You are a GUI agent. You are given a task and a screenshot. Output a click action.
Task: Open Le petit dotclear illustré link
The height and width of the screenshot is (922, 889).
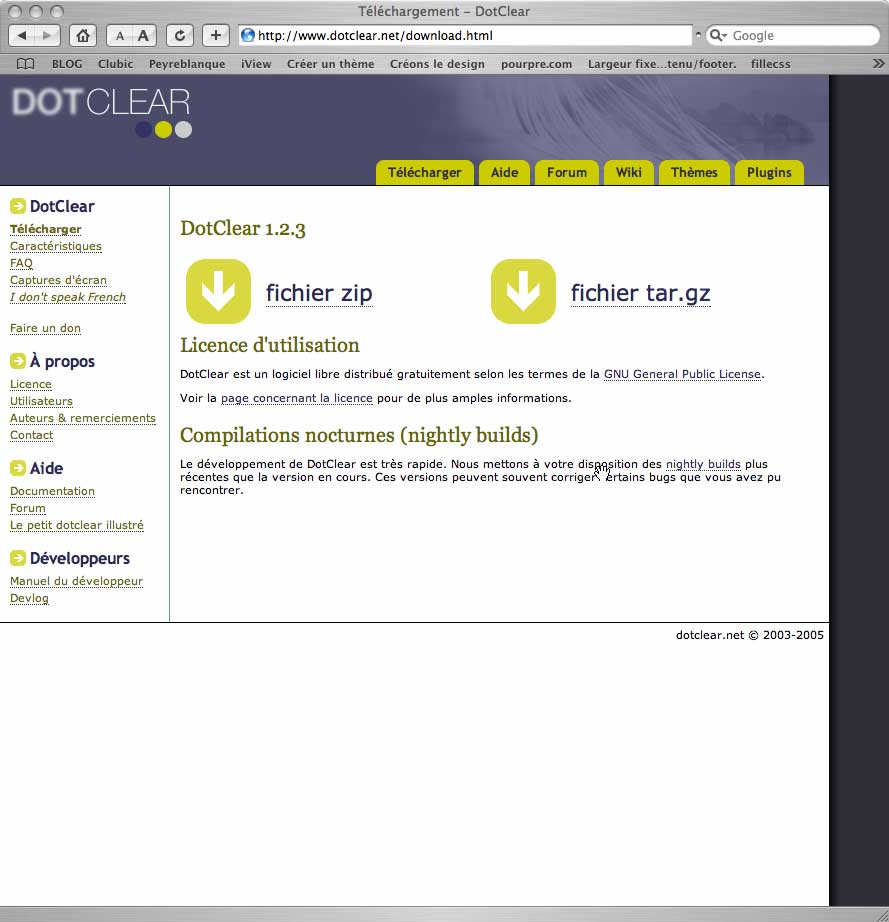[76, 525]
